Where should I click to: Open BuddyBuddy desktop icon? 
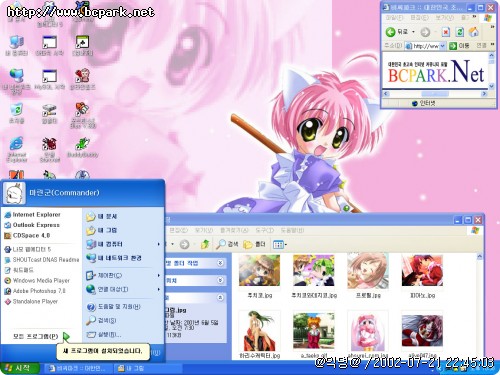coord(82,147)
